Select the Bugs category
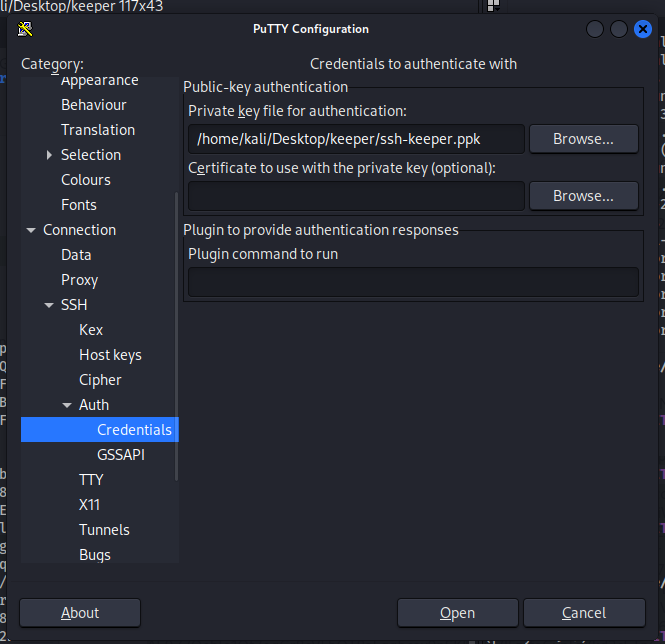This screenshot has height=644, width=665. click(x=95, y=555)
